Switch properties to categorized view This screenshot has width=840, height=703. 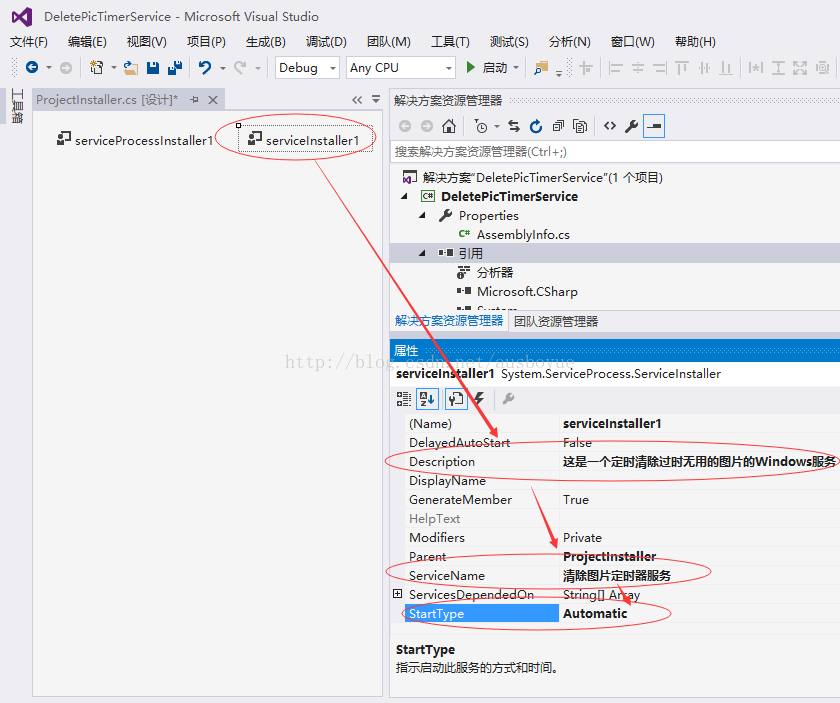click(404, 399)
